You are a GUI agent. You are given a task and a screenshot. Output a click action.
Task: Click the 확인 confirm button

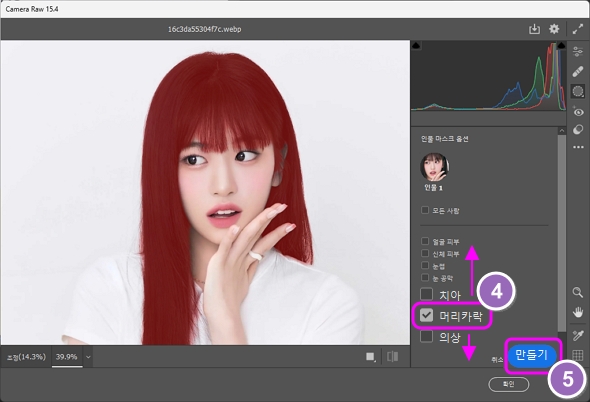pos(508,384)
